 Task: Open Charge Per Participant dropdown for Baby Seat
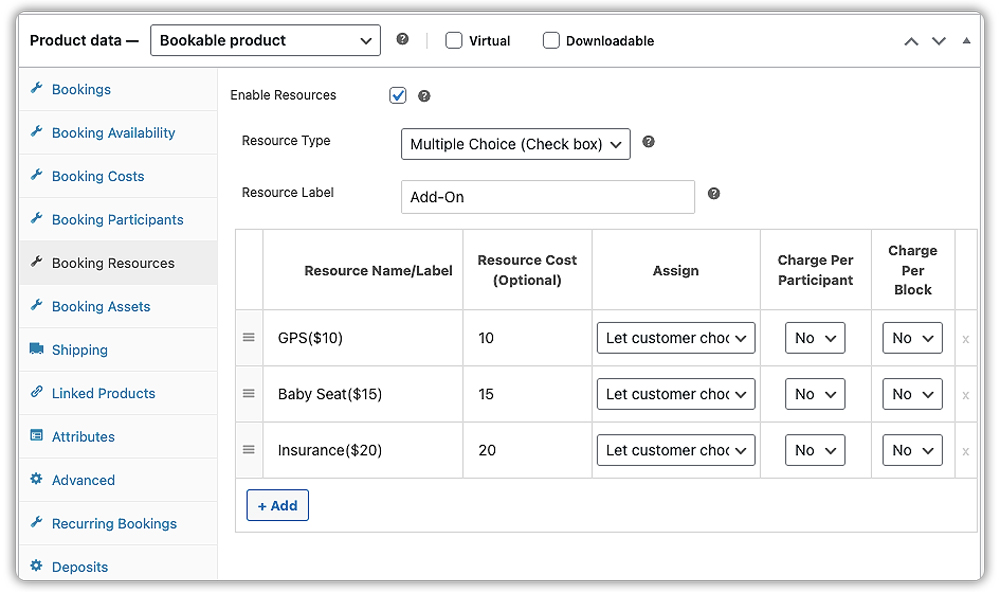[x=815, y=394]
